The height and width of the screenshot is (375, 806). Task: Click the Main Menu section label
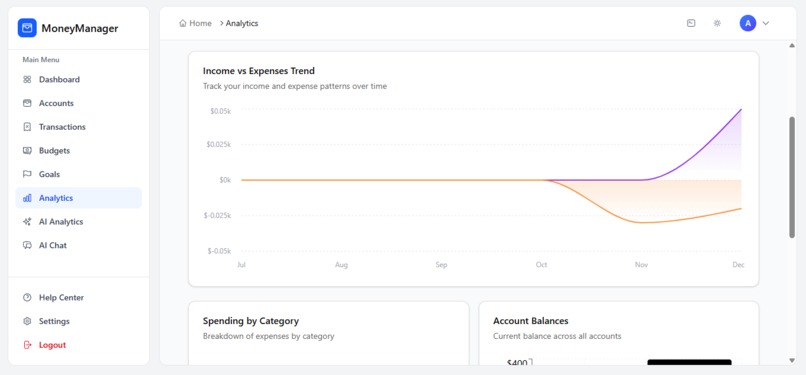(x=41, y=60)
